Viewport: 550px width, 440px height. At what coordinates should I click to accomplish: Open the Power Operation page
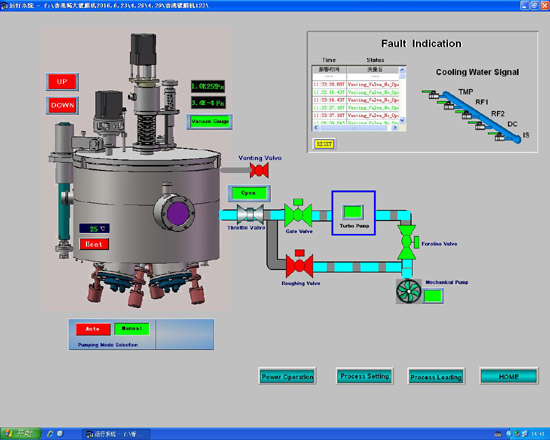coord(287,376)
